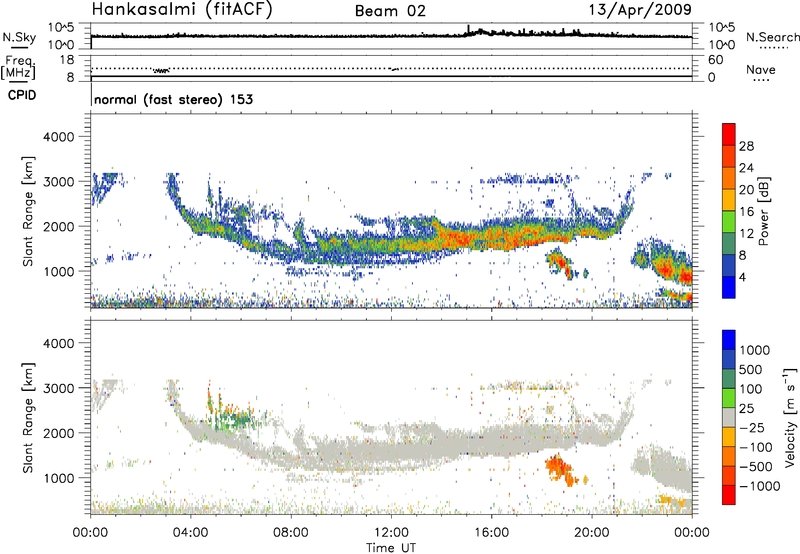Click the 'Velocity [m s⁻¹]' color bar label
This screenshot has width=800, height=554.
coord(790,417)
